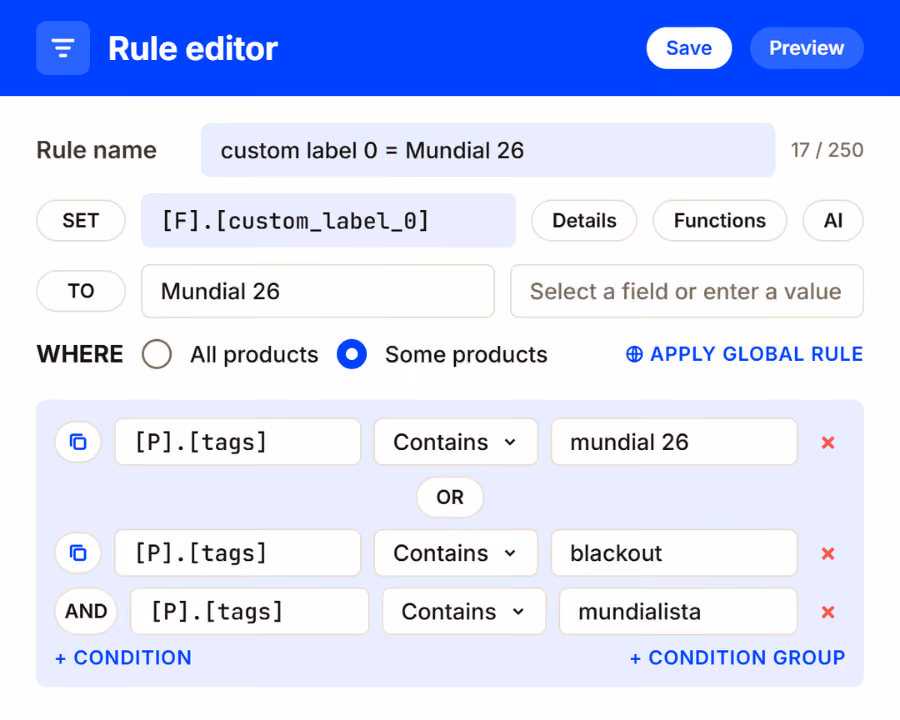Edit the mundial 26 condition value
Screen dimensions: 900x720
pyautogui.click(x=674, y=442)
